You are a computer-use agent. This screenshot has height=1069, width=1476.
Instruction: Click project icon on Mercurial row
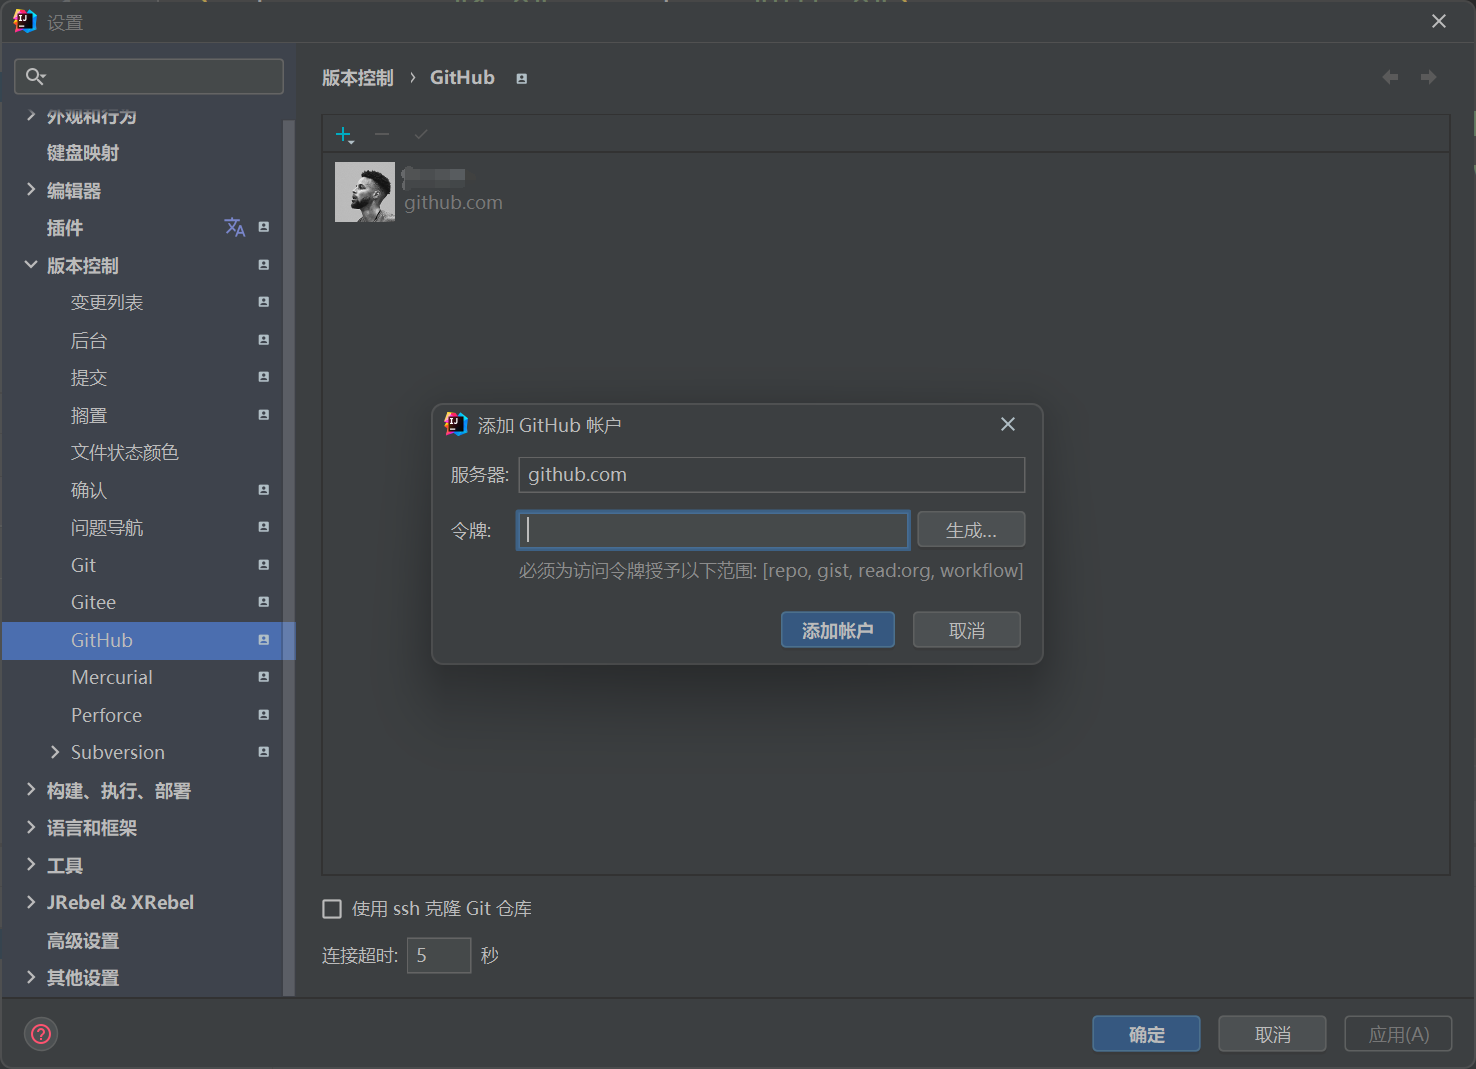tap(264, 677)
